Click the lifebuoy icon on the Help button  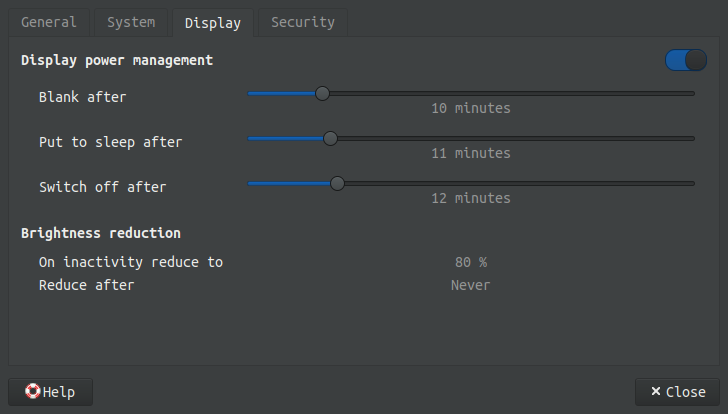coord(32,392)
